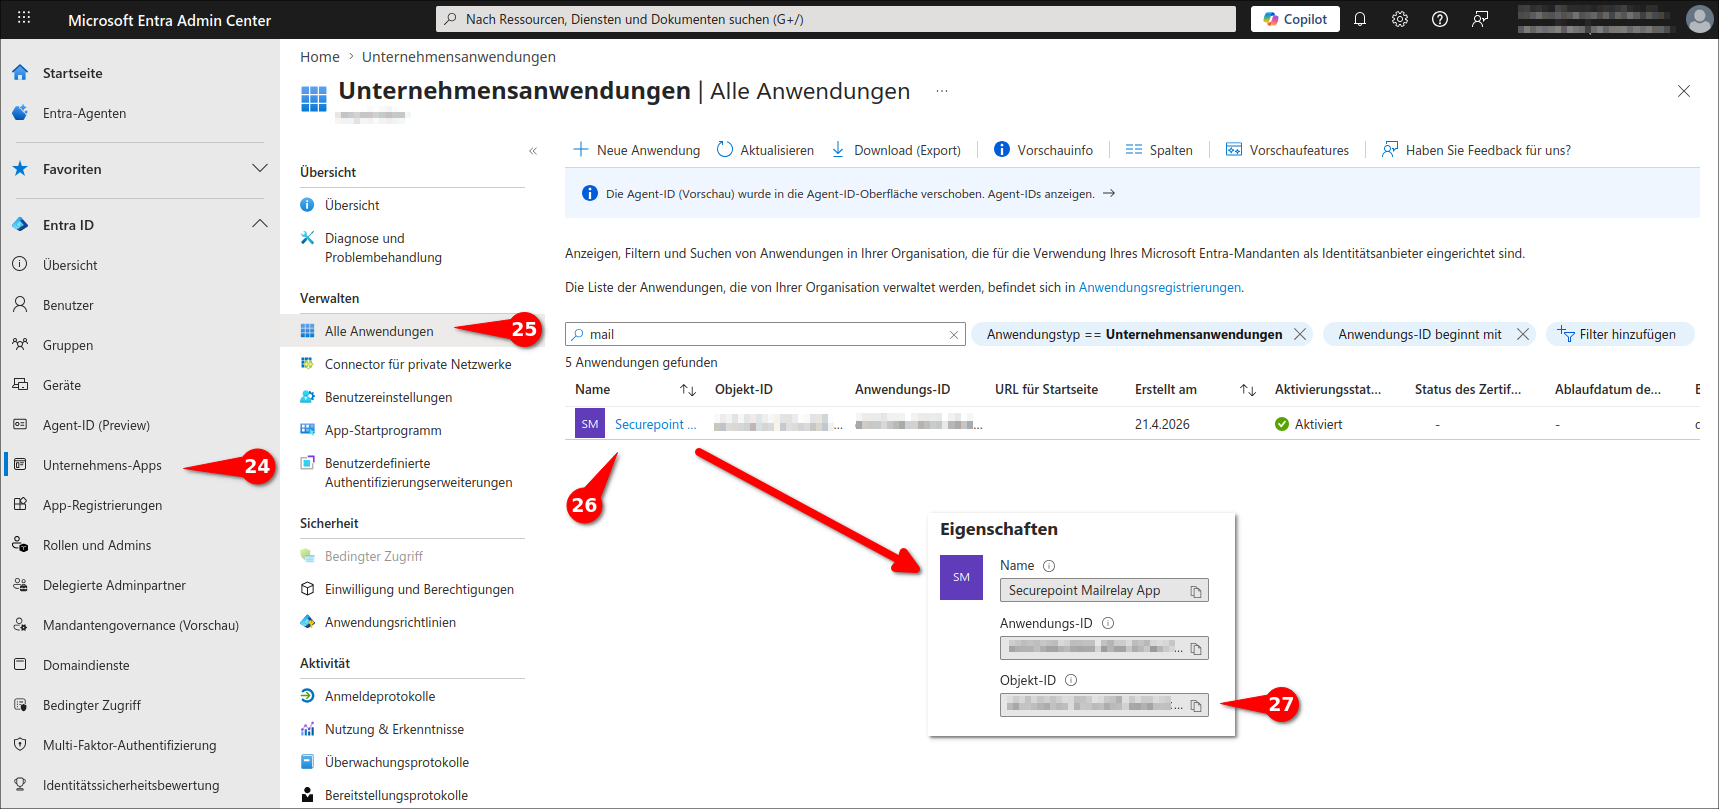This screenshot has width=1719, height=809.
Task: Open settings gear in top bar
Action: click(x=1400, y=19)
